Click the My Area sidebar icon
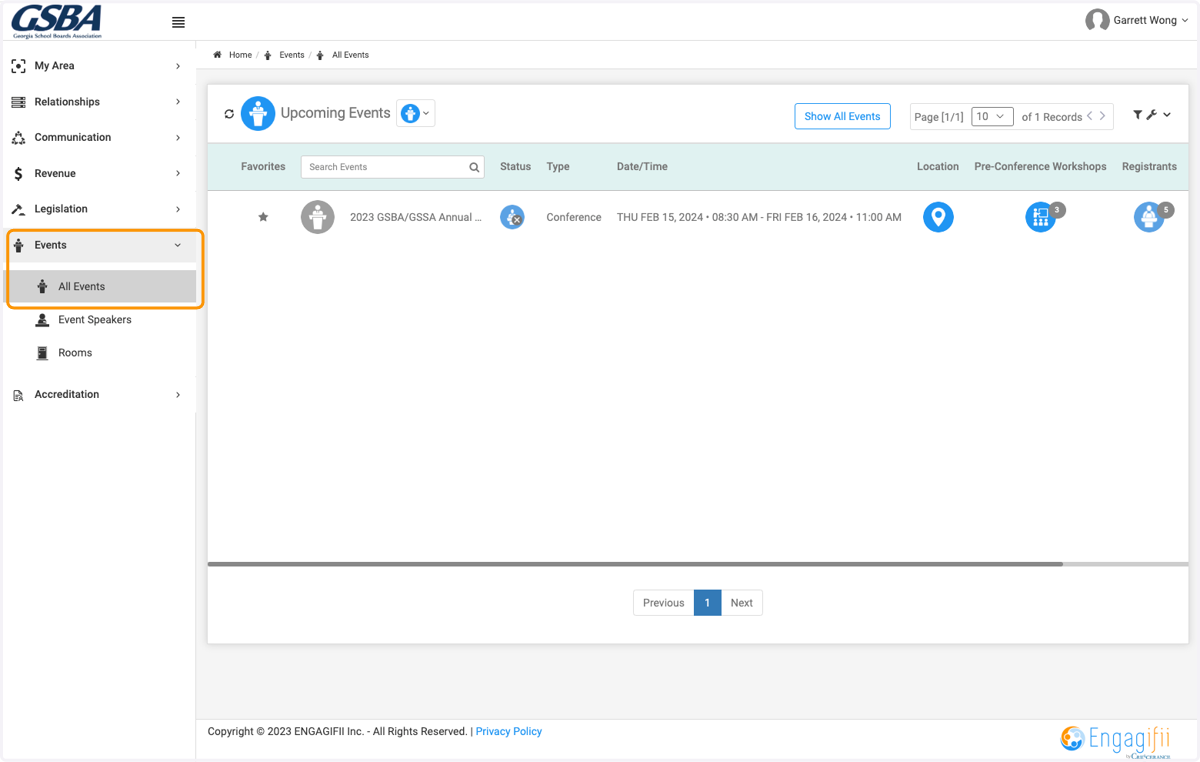Viewport: 1200px width, 762px height. tap(18, 66)
